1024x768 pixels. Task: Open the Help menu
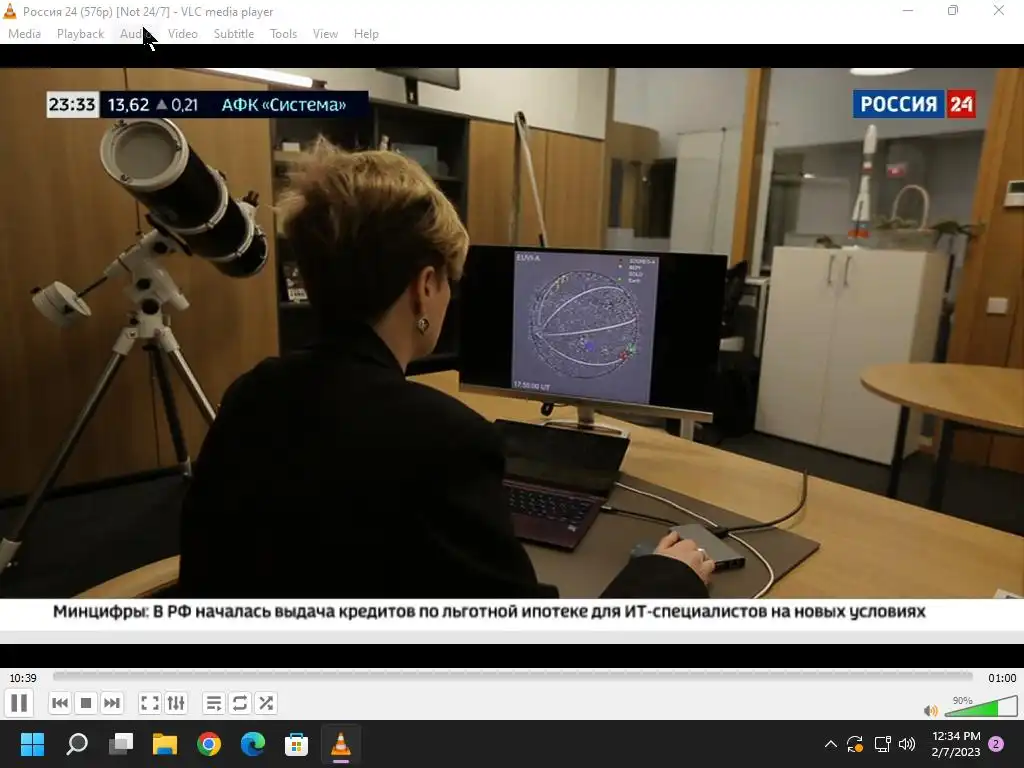point(366,34)
